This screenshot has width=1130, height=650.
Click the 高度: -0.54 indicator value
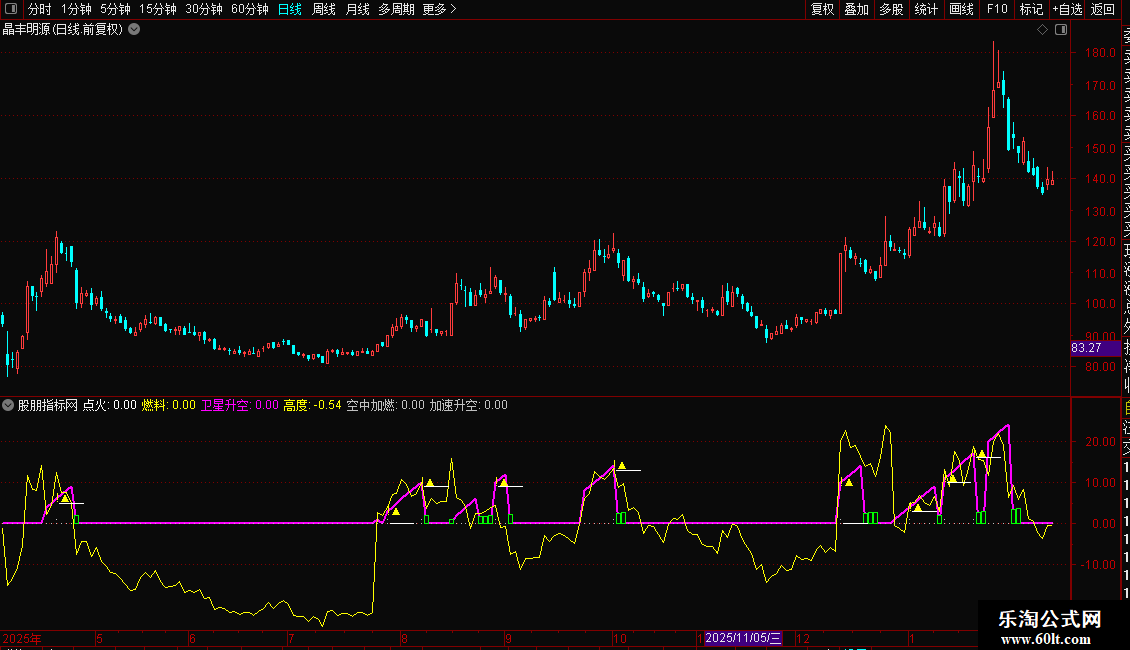click(x=312, y=405)
